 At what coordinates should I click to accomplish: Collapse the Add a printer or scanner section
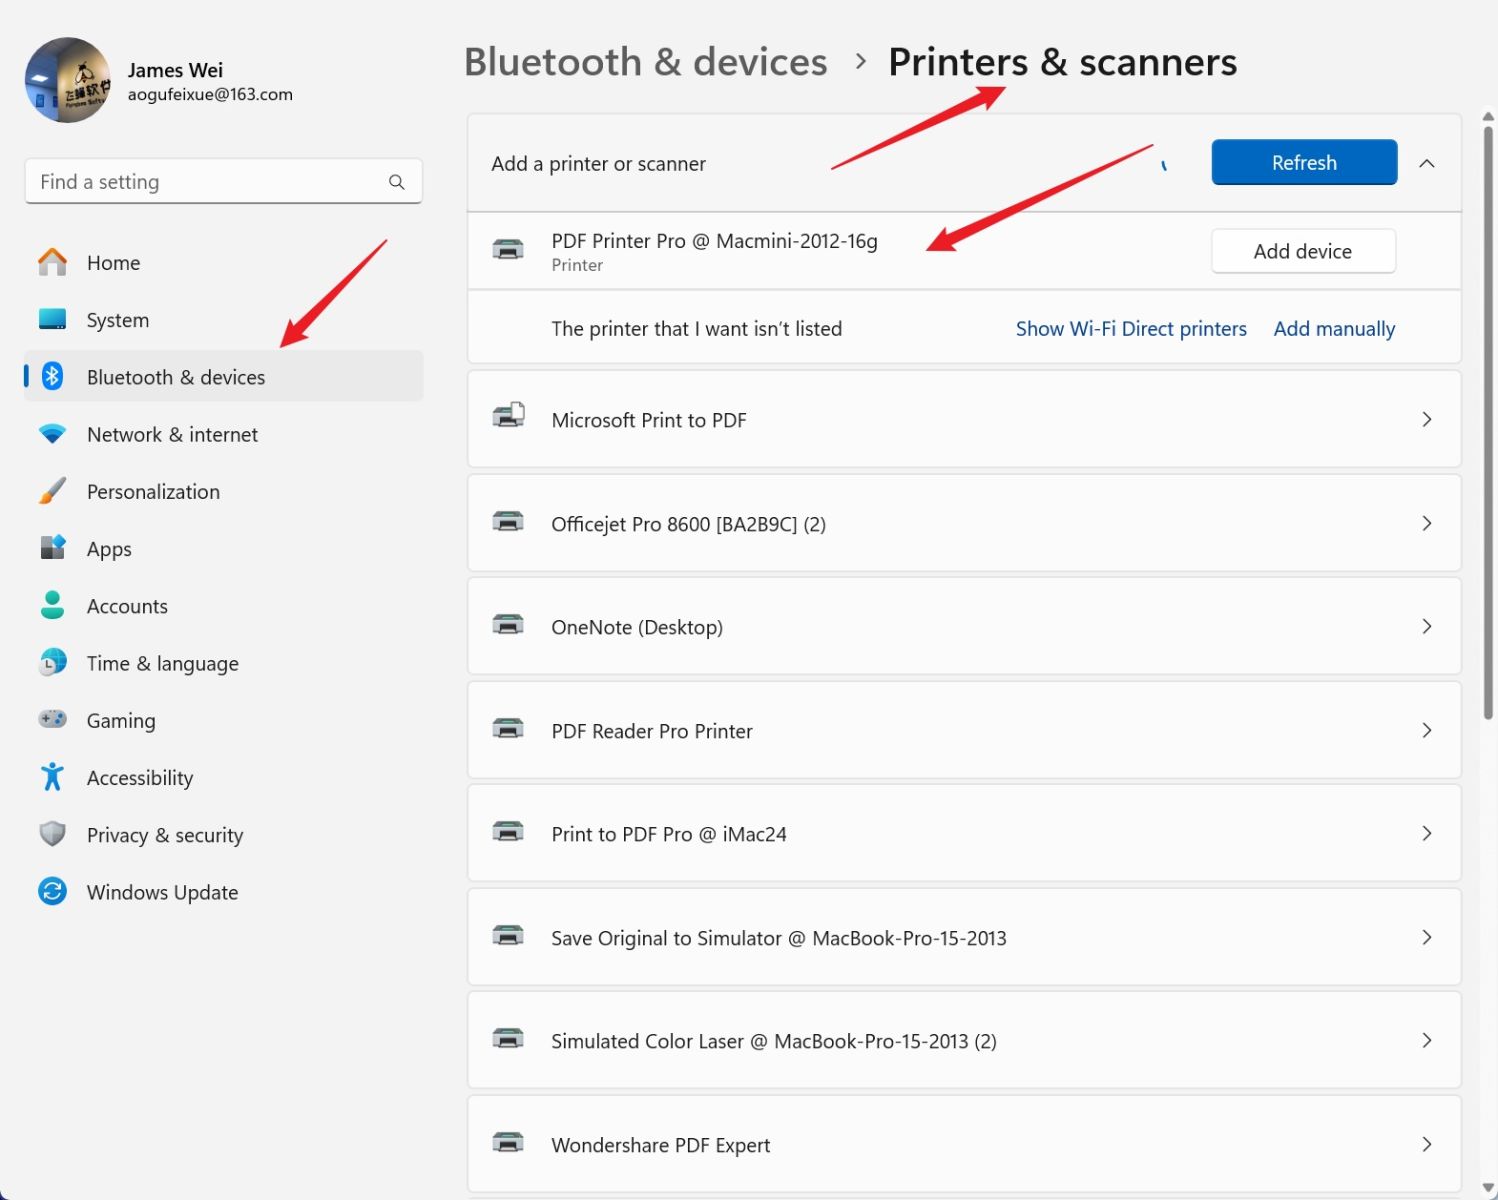(x=1427, y=163)
